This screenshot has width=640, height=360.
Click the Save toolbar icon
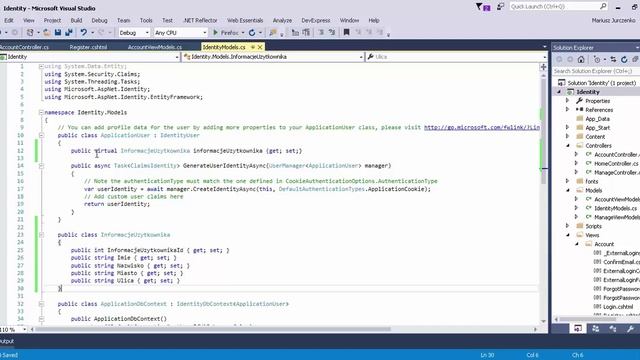pos(58,33)
